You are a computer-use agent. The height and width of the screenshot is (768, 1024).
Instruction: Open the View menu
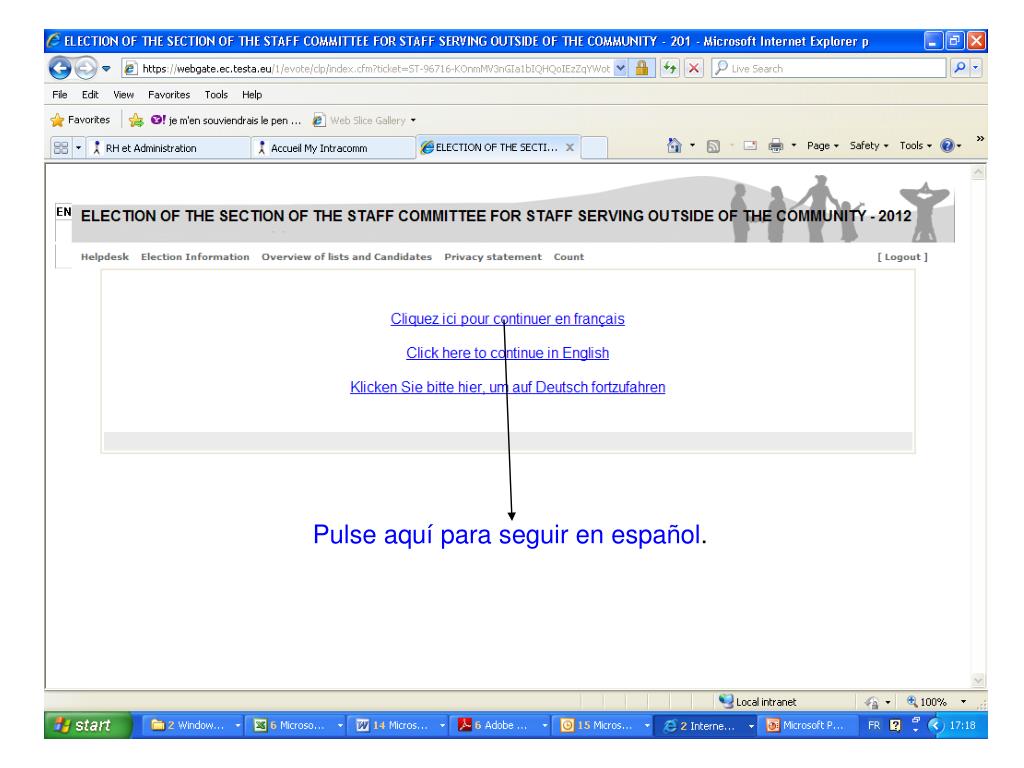click(x=123, y=95)
